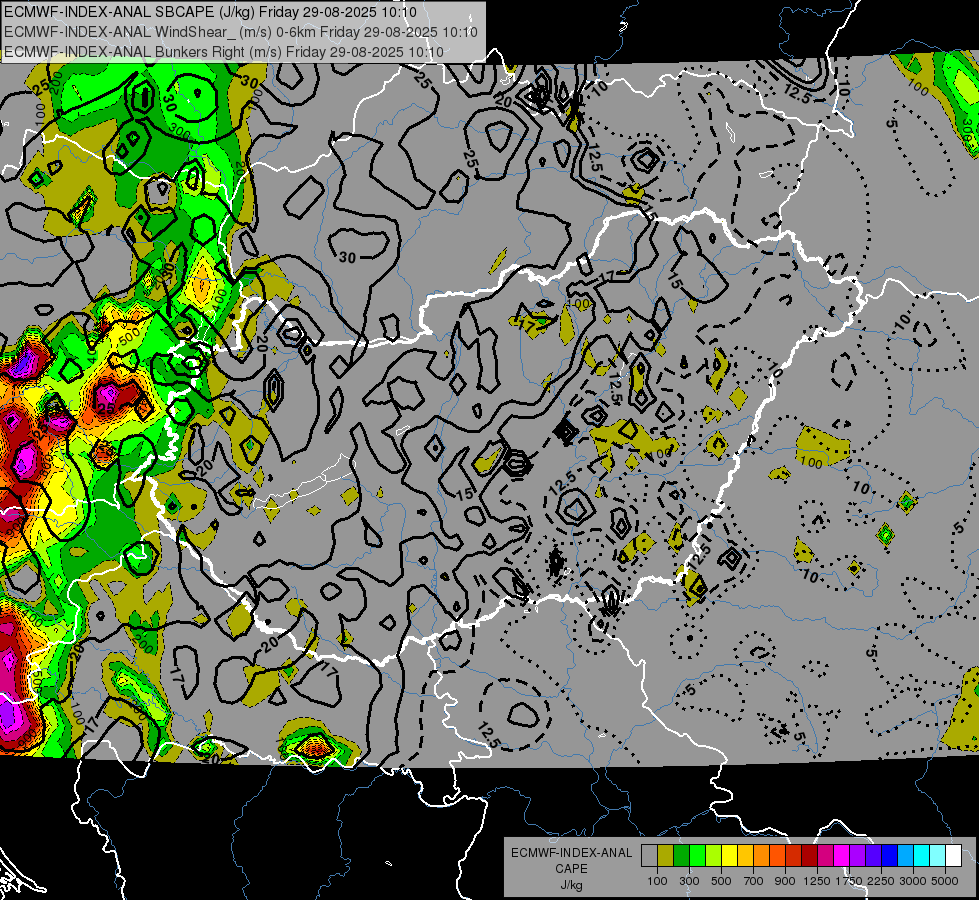Select the dark green legend swatch
The height and width of the screenshot is (900, 979).
681,856
